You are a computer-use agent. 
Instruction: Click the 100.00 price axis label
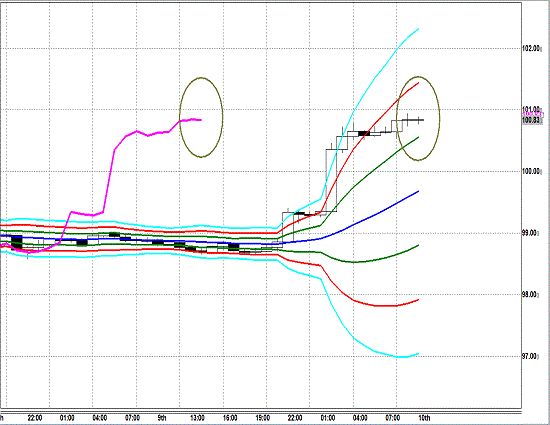coord(532,171)
